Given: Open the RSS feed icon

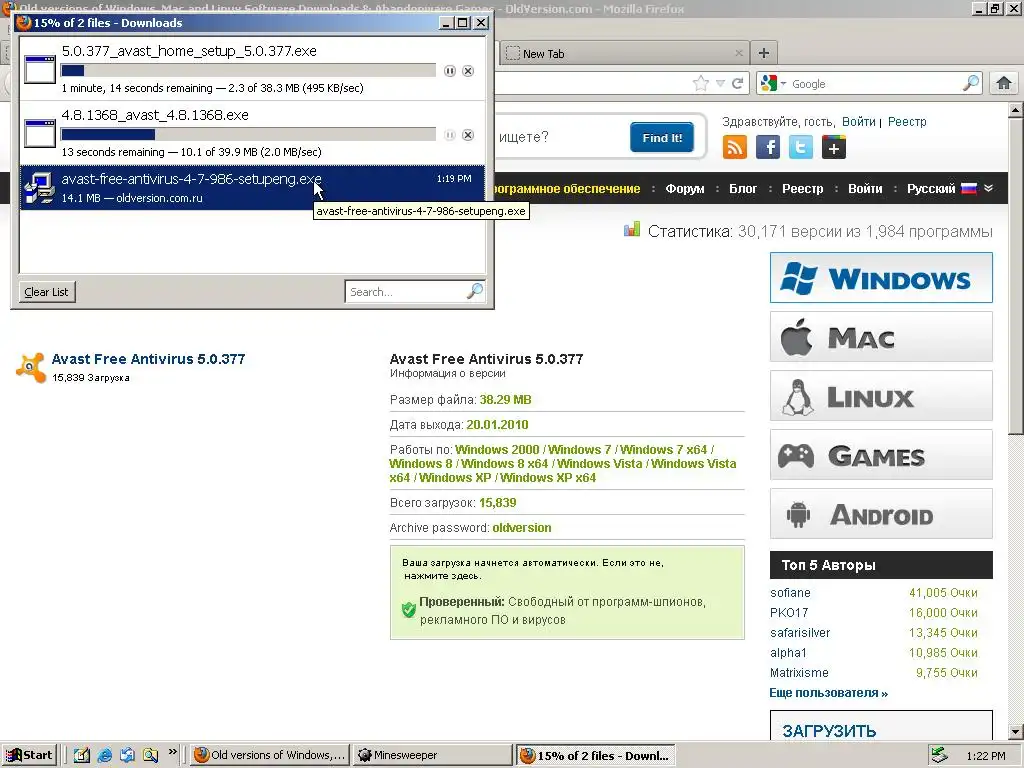Looking at the screenshot, I should [x=735, y=147].
